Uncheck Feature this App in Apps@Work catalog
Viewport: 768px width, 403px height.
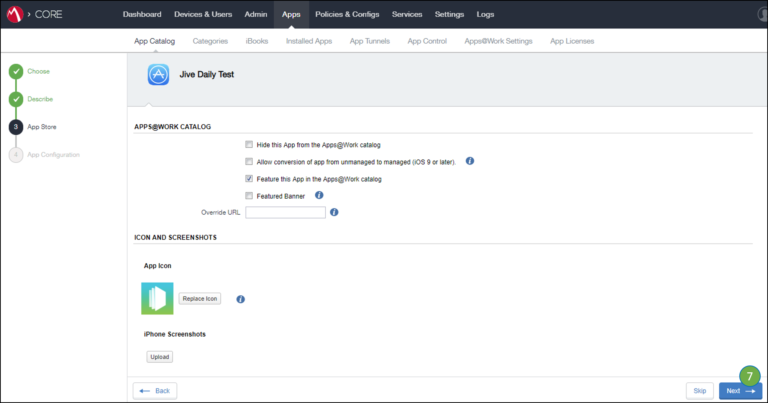[249, 179]
